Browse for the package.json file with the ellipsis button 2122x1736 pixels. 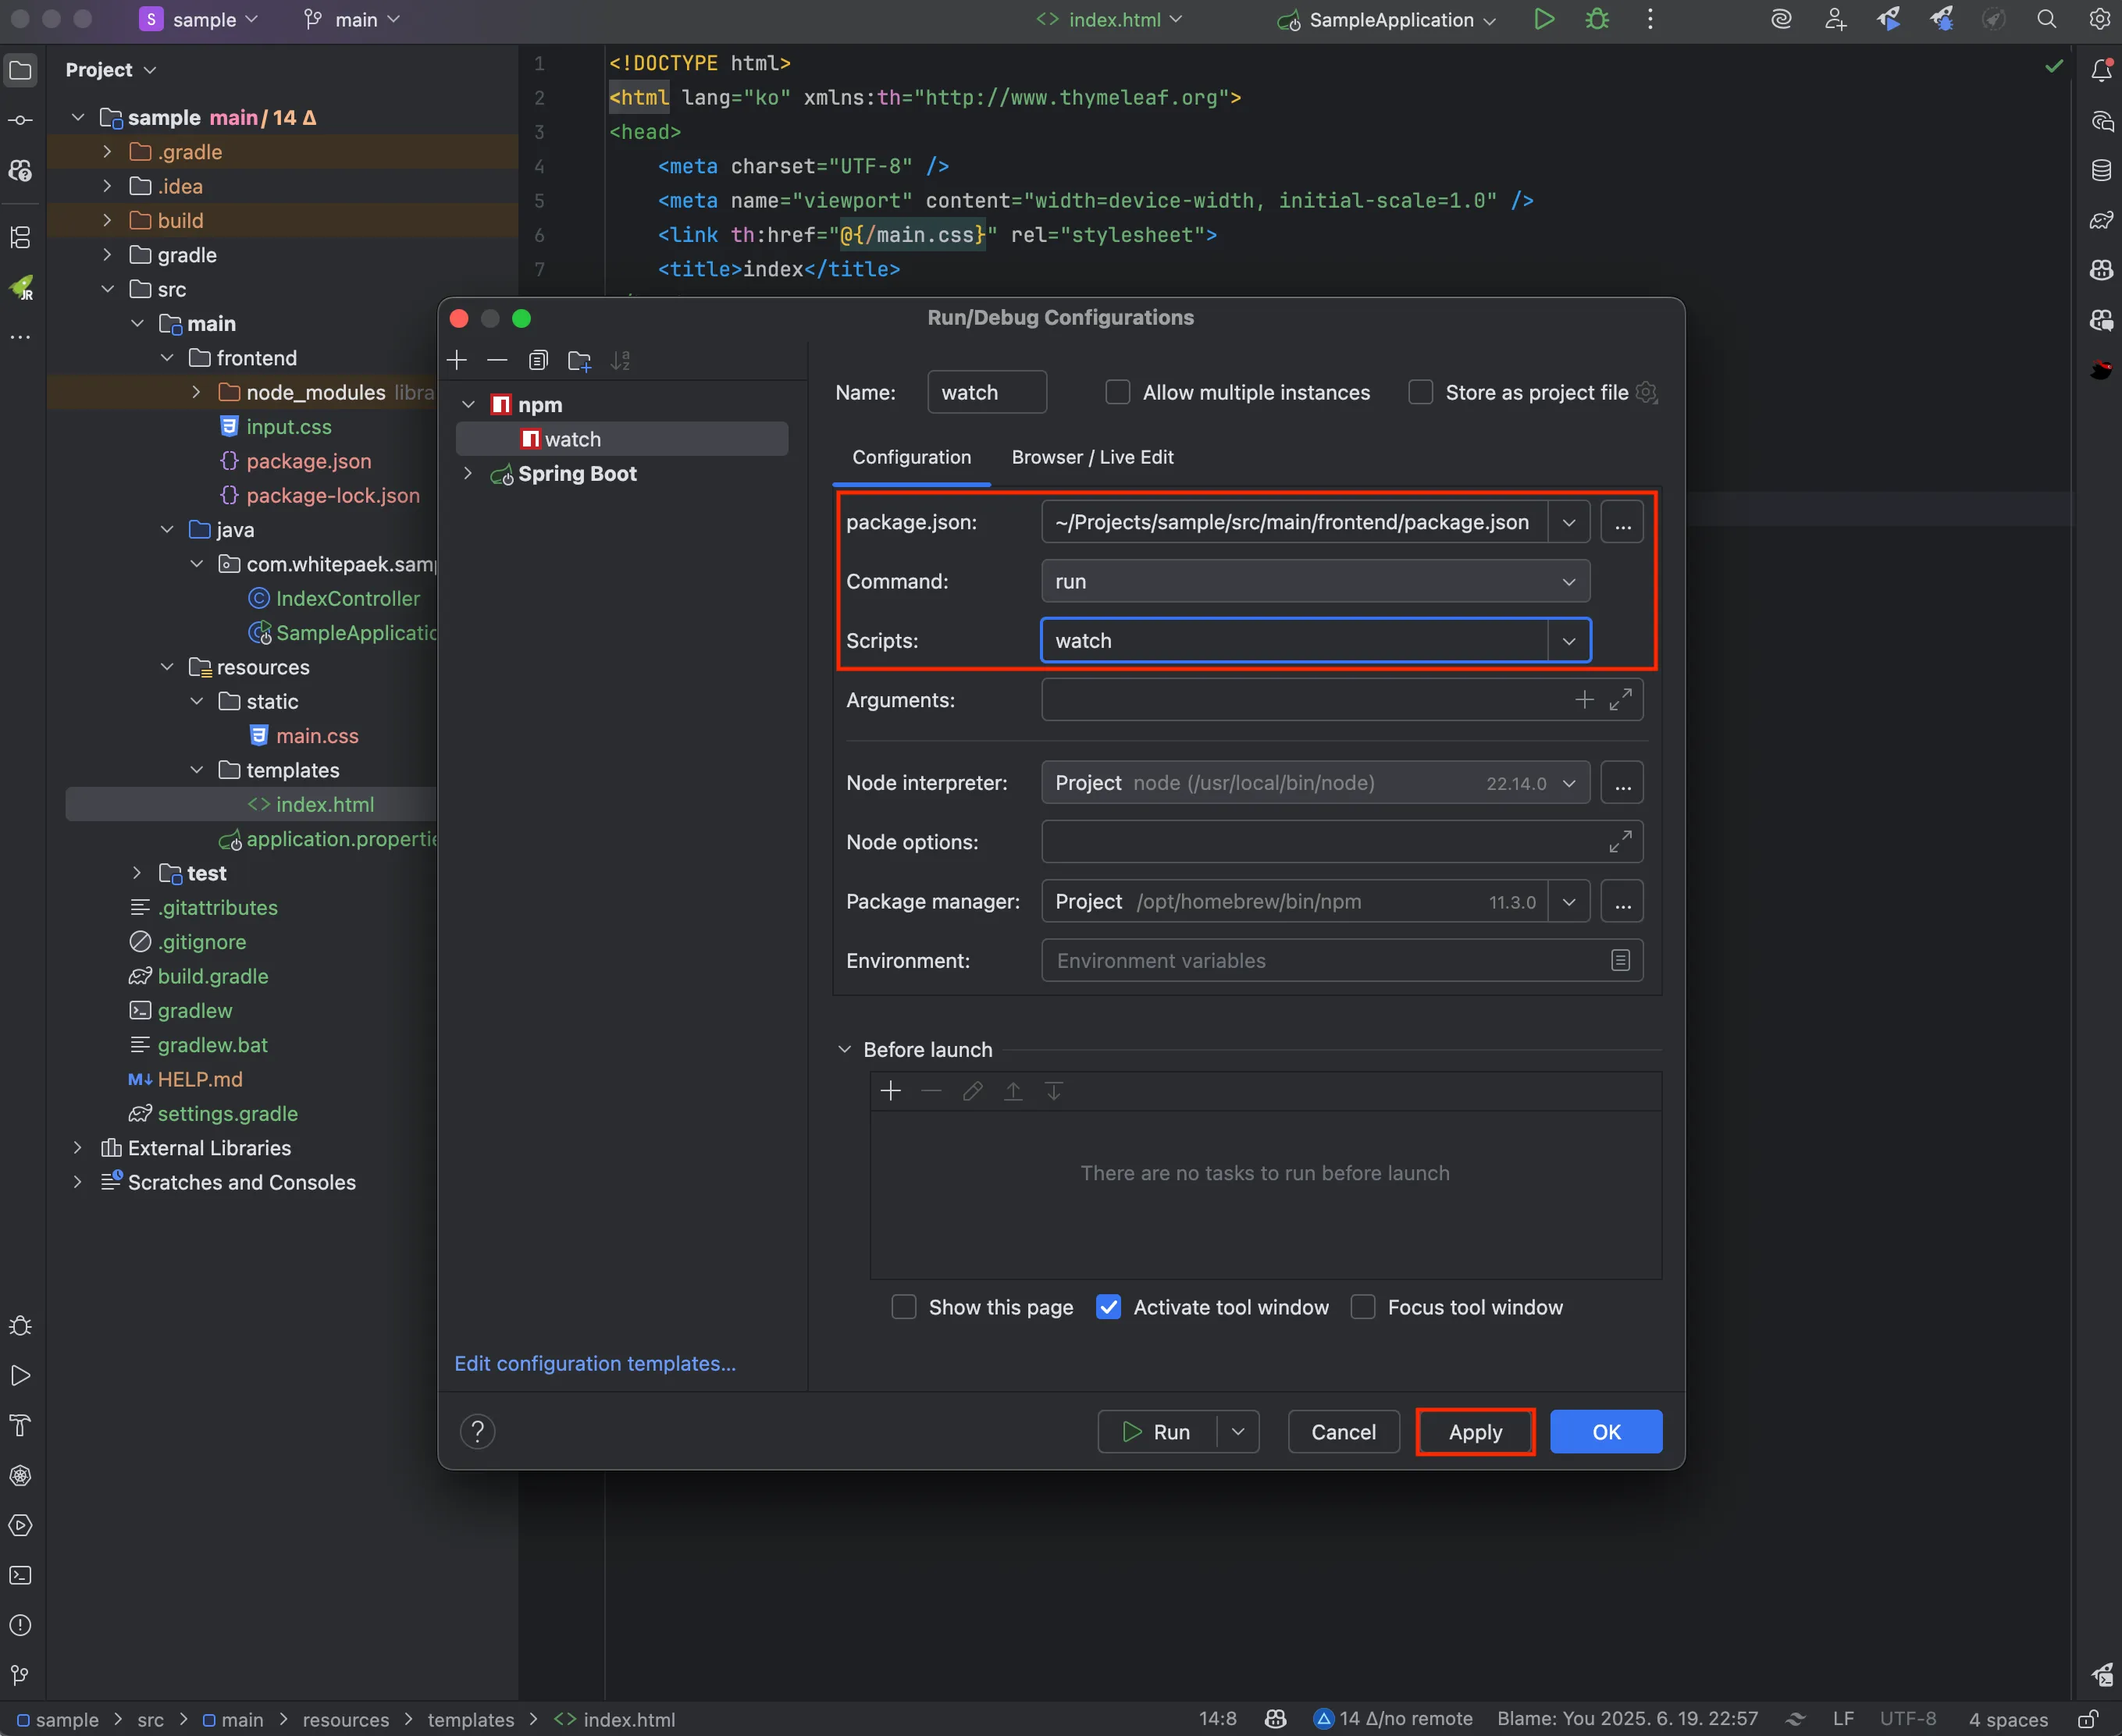tap(1622, 522)
